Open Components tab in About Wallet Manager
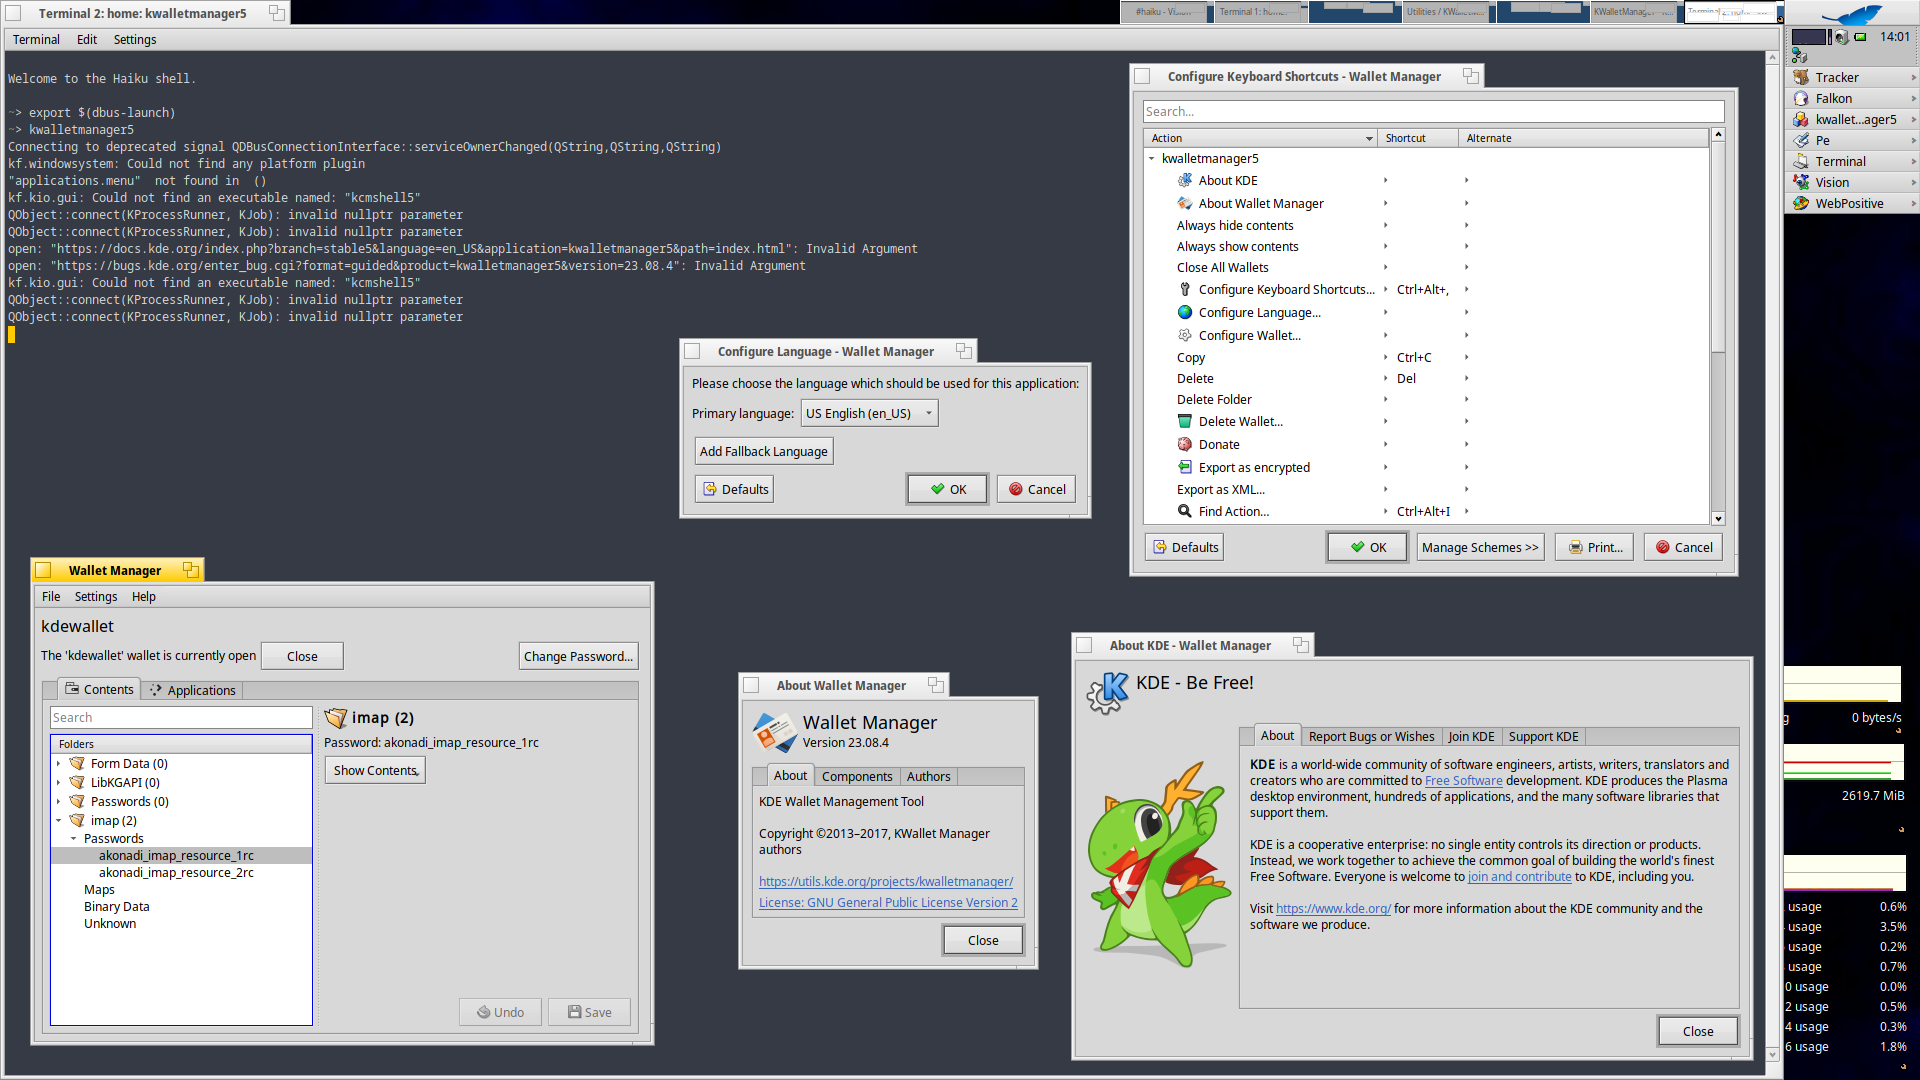1920x1080 pixels. [857, 776]
